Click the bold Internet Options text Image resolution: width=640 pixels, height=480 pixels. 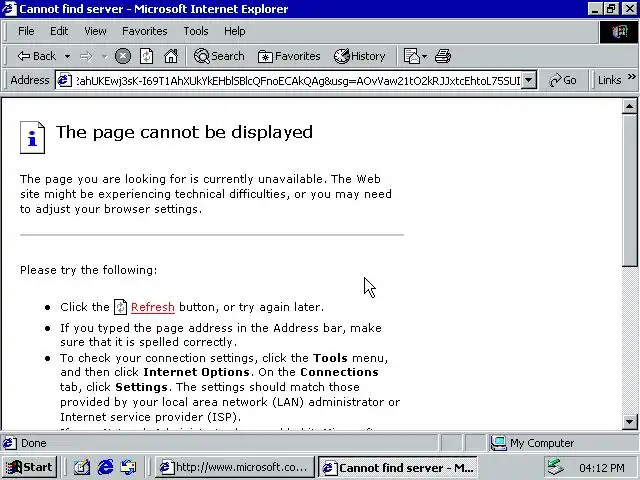[197, 372]
